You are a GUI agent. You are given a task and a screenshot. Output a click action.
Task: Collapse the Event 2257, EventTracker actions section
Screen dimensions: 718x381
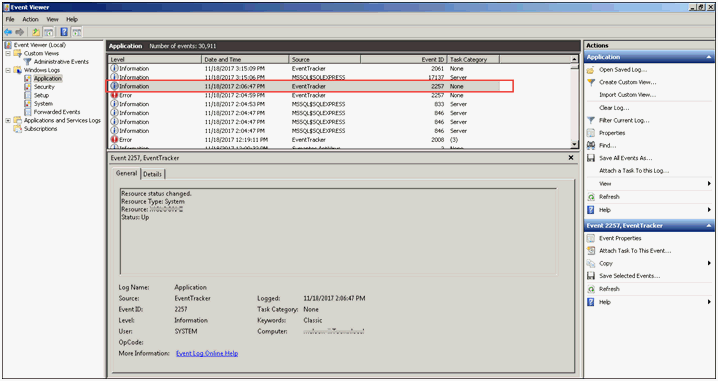(x=709, y=226)
